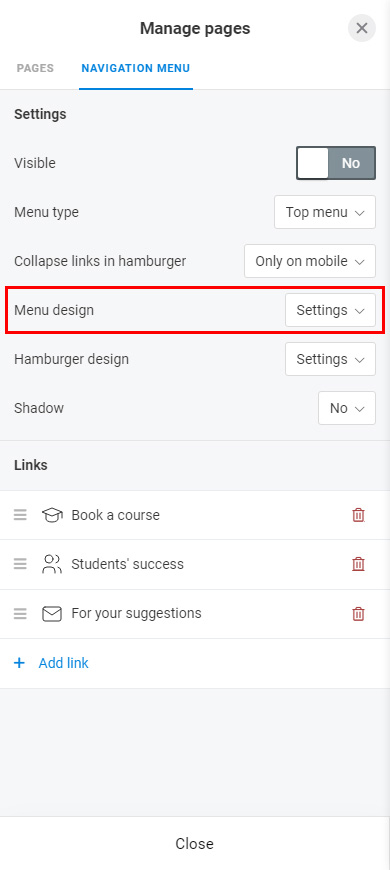390x870 pixels.
Task: Switch to the Pages tab
Action: [36, 69]
